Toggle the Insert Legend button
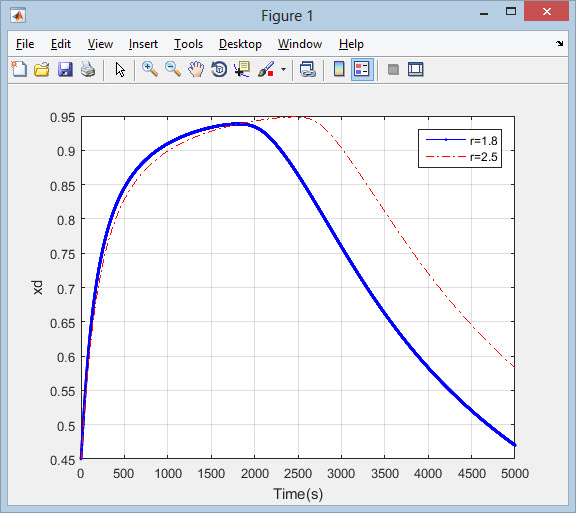Viewport: 576px width, 513px height. coord(362,69)
